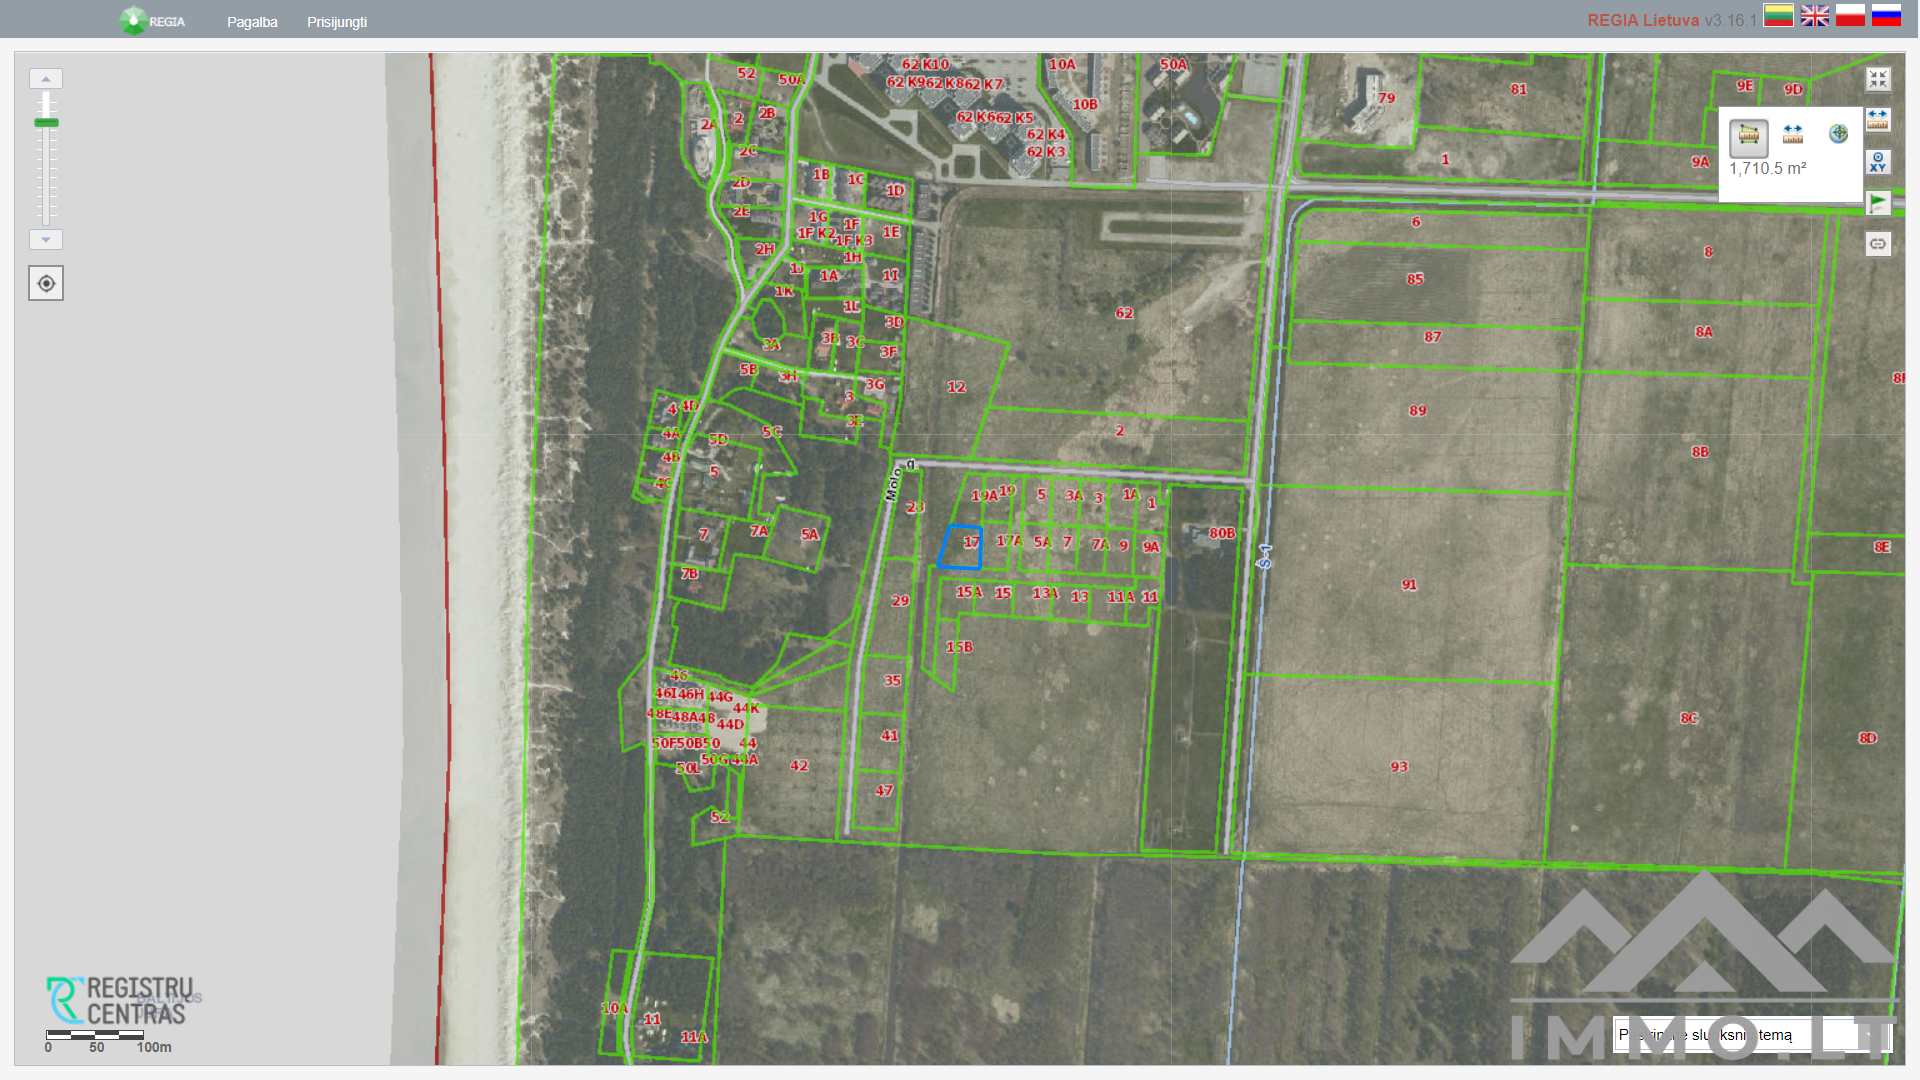The height and width of the screenshot is (1080, 1920).
Task: Click parcel label 81 on the map
Action: pos(1519,90)
